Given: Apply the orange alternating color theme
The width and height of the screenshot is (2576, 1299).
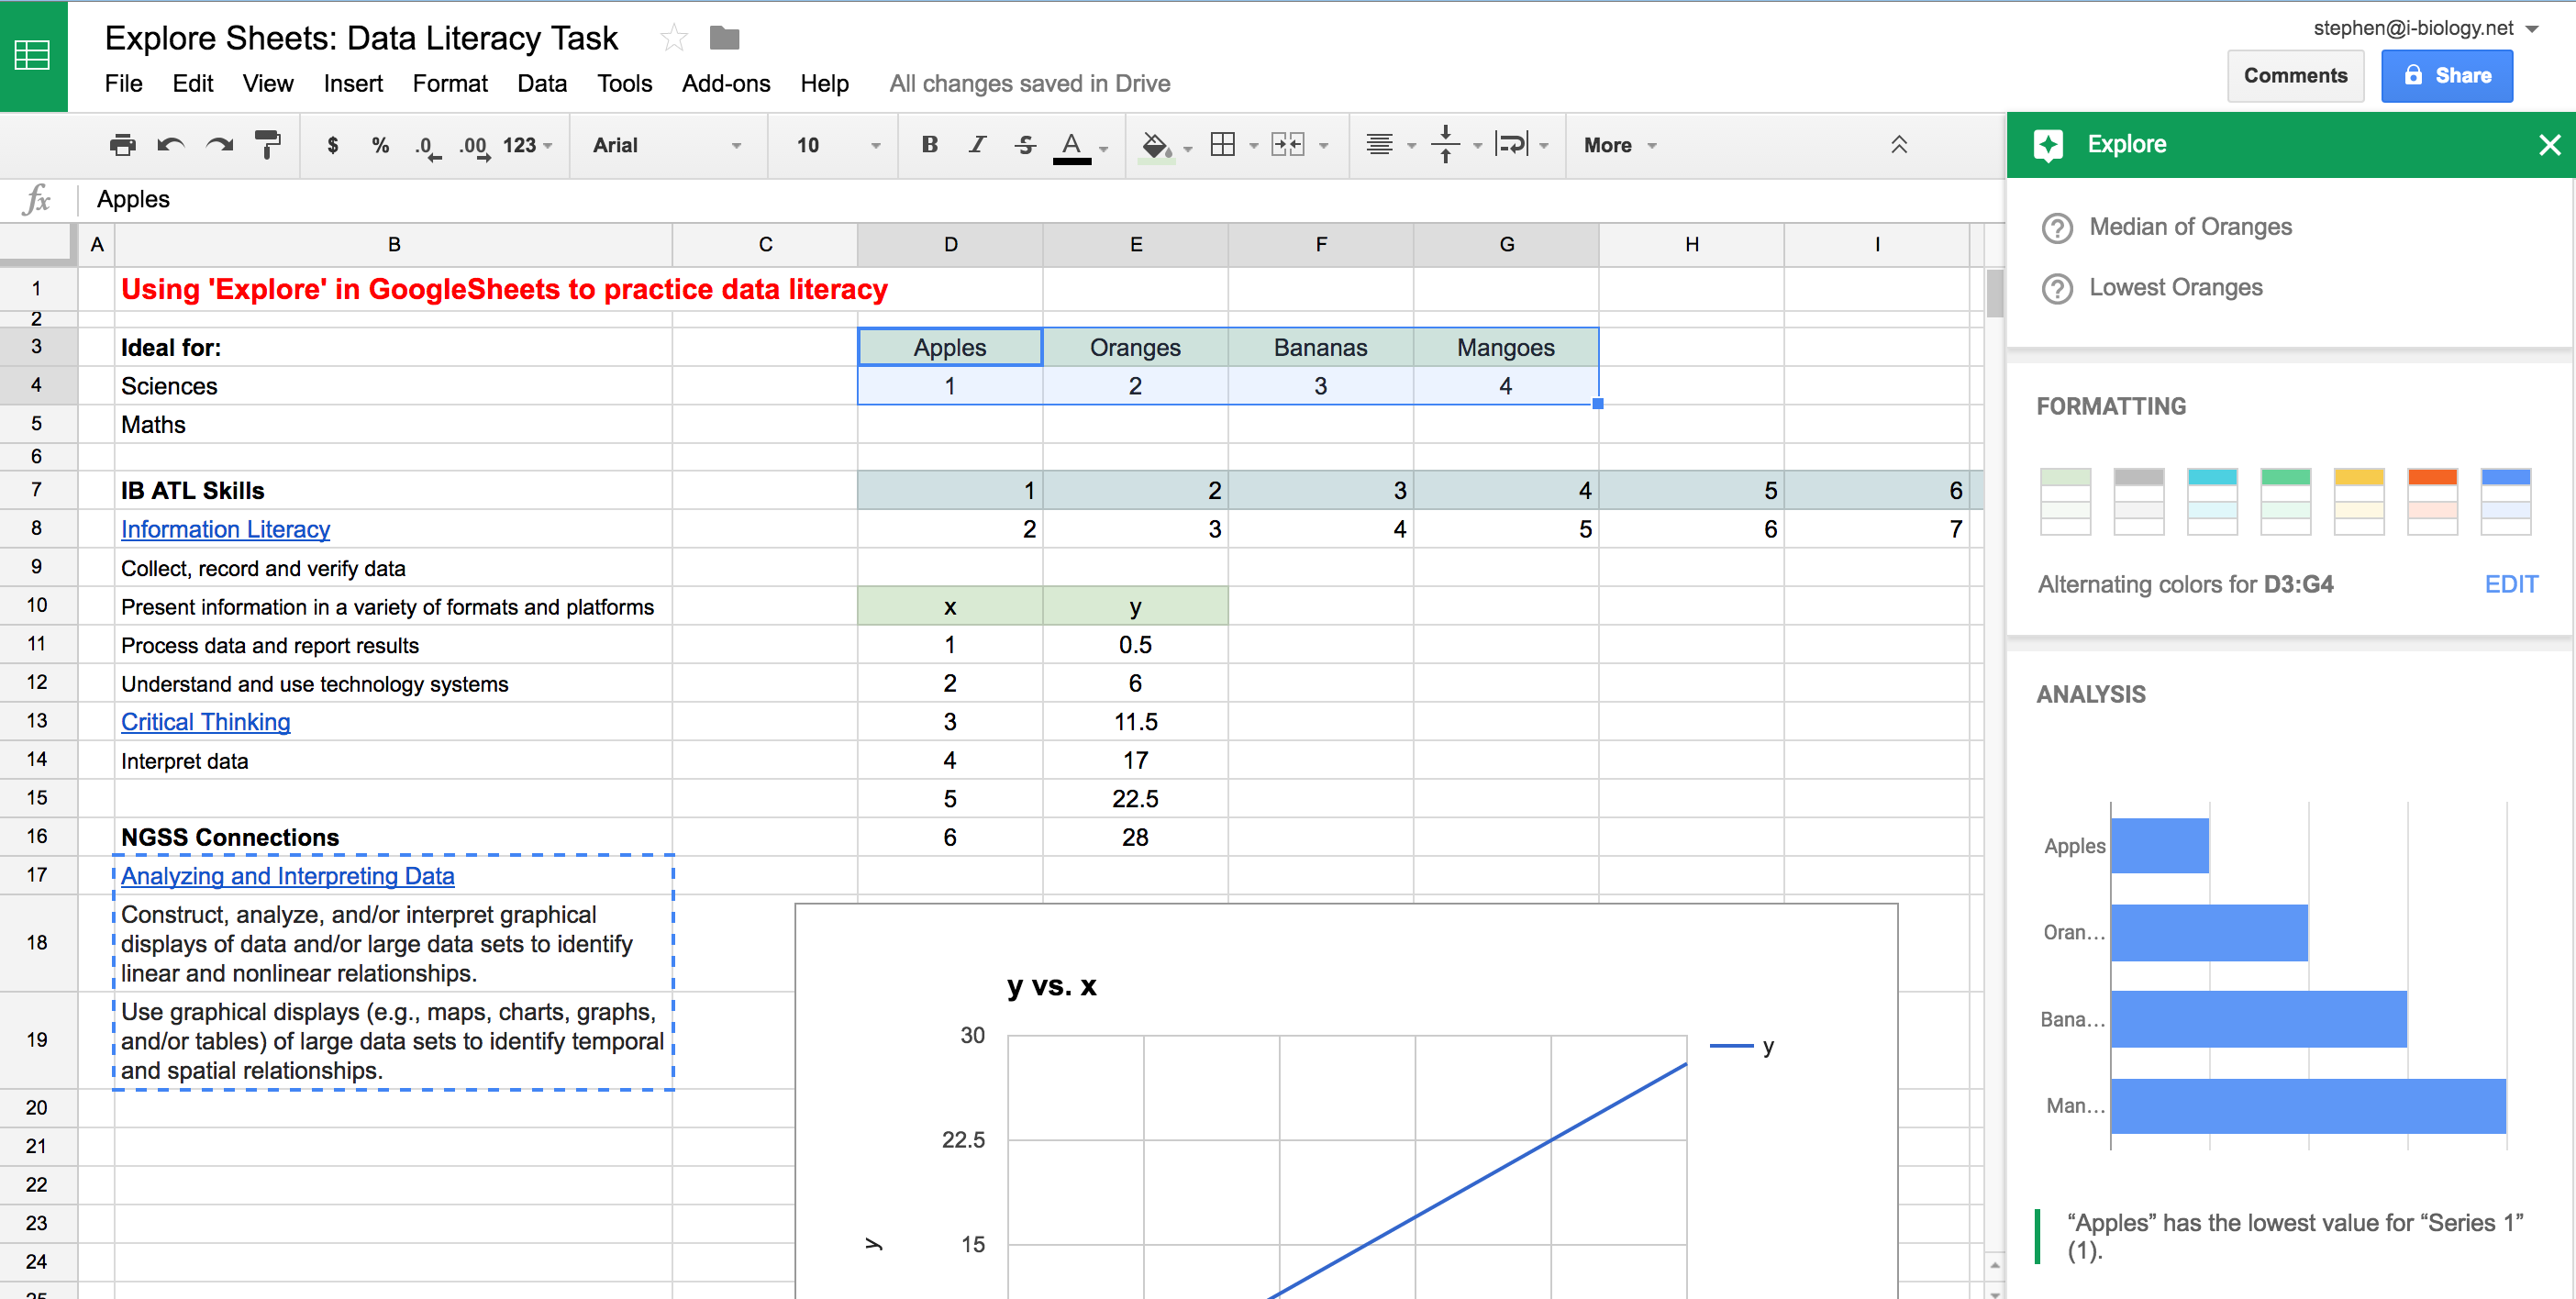Looking at the screenshot, I should click(x=2432, y=502).
